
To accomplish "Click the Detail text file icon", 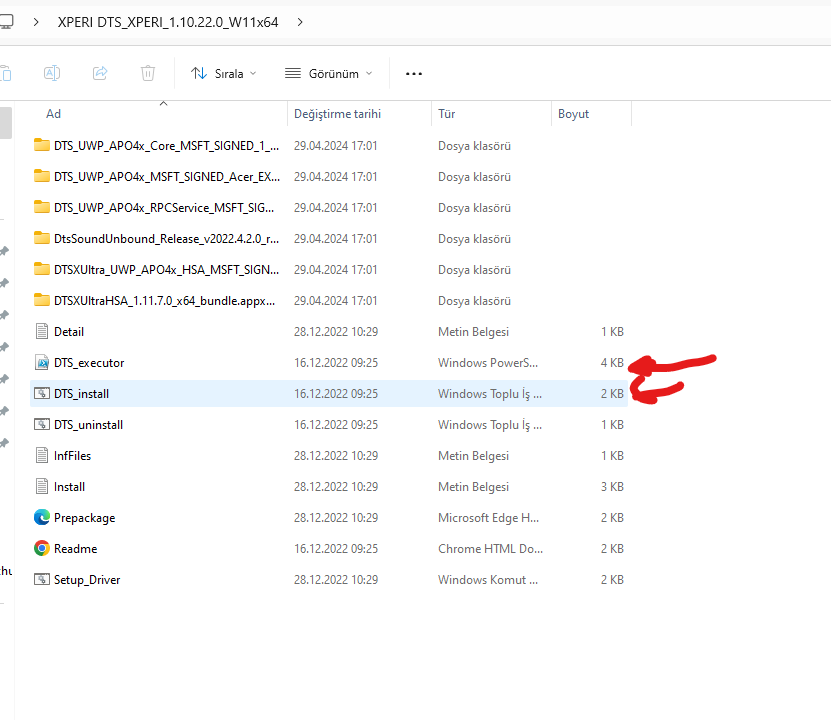I will (42, 331).
